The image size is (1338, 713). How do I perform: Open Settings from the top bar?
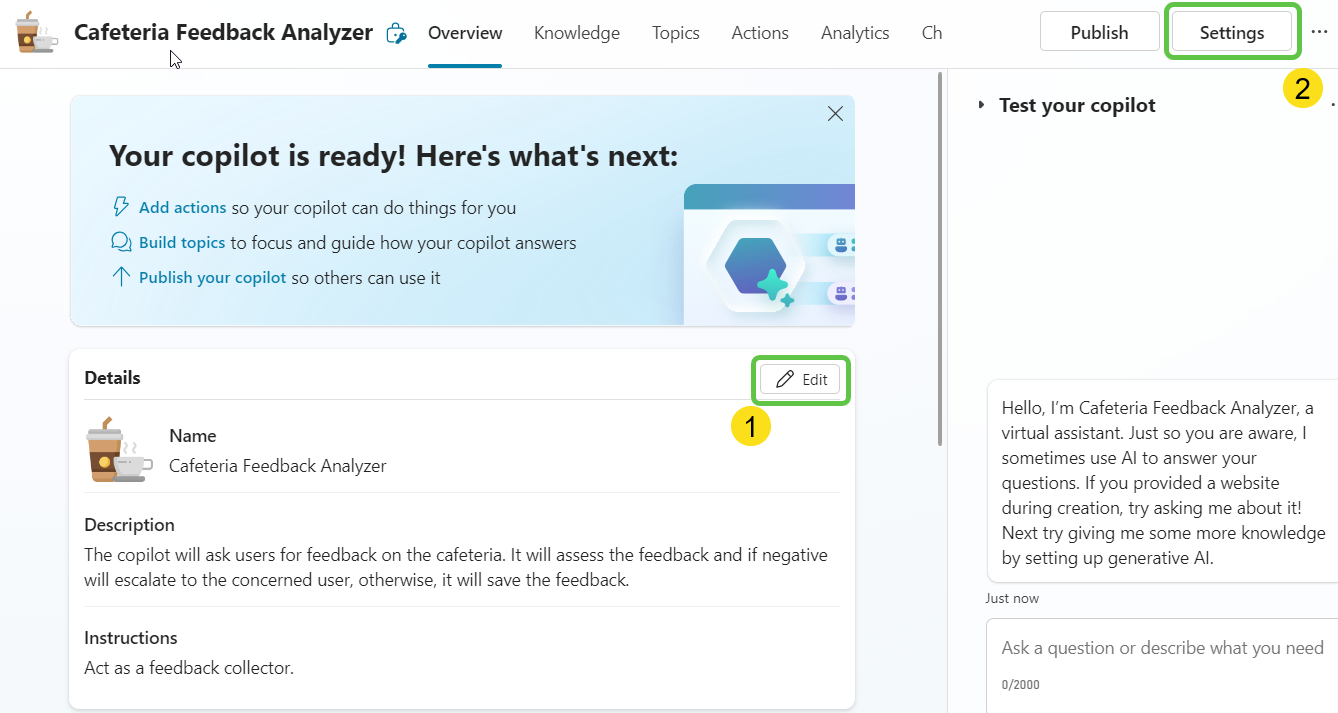point(1231,32)
